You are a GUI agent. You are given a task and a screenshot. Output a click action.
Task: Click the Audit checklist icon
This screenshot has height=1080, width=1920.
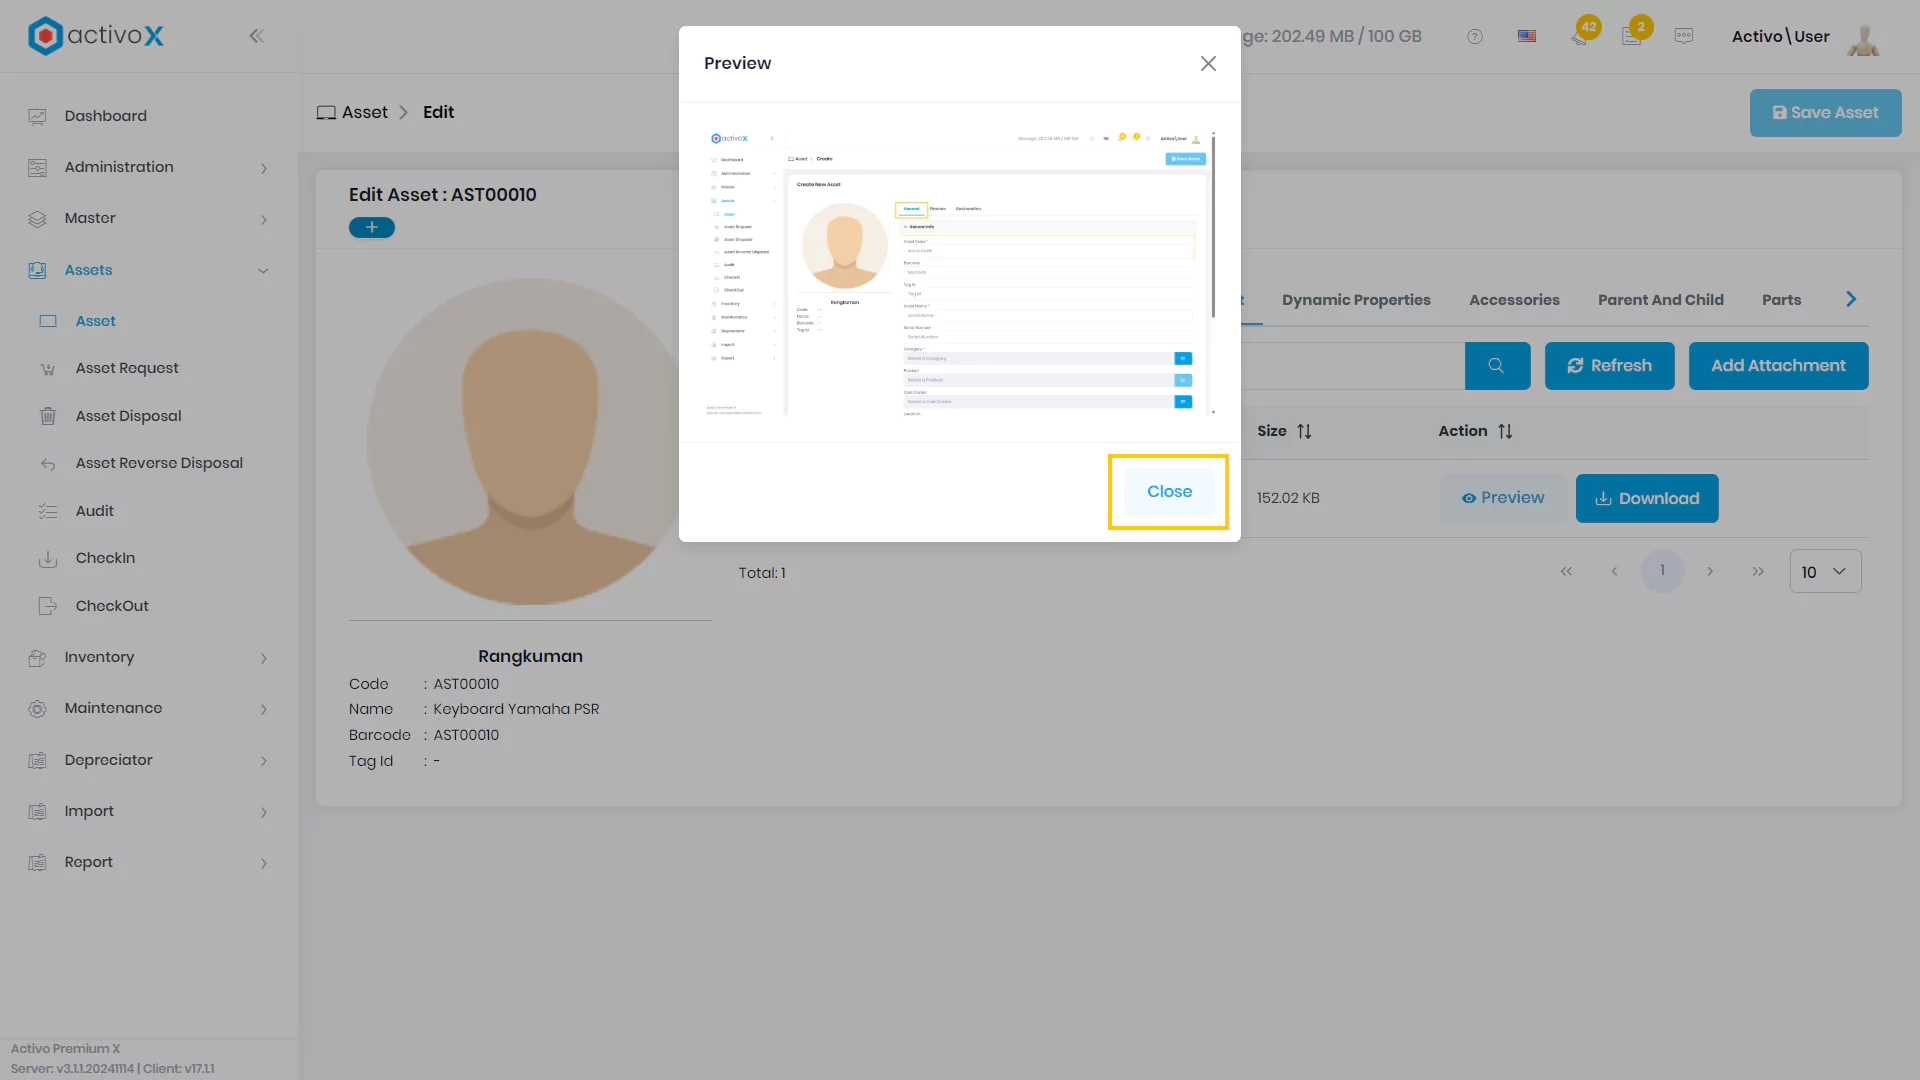click(47, 511)
